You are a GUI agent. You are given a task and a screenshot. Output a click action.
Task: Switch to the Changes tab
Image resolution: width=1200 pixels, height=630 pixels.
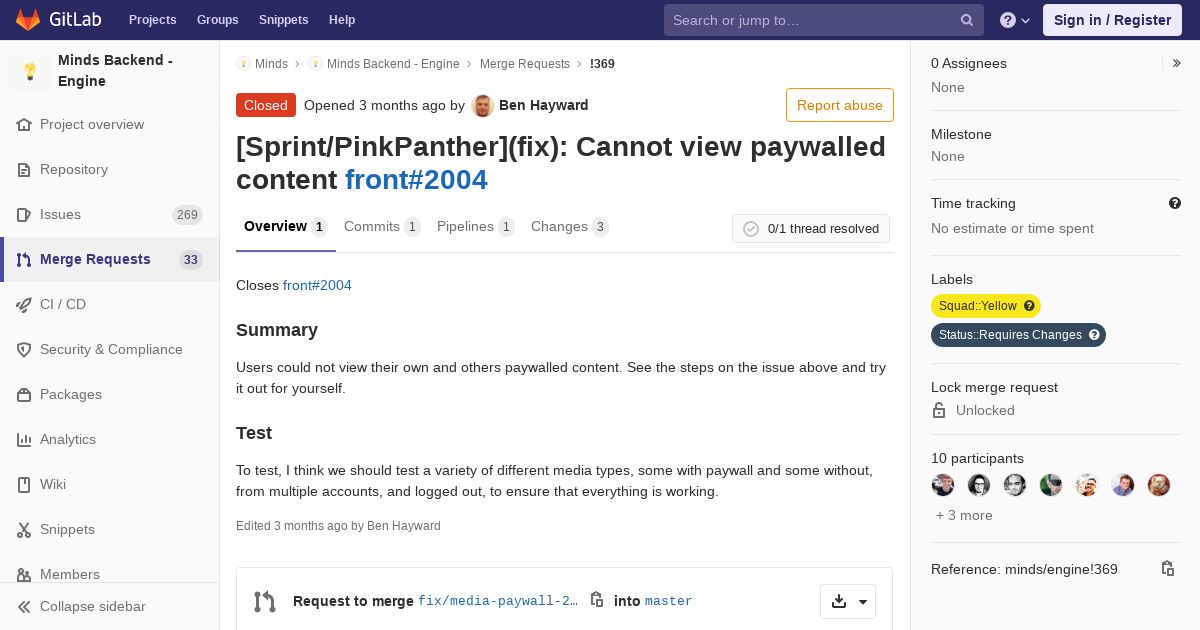pyautogui.click(x=569, y=227)
